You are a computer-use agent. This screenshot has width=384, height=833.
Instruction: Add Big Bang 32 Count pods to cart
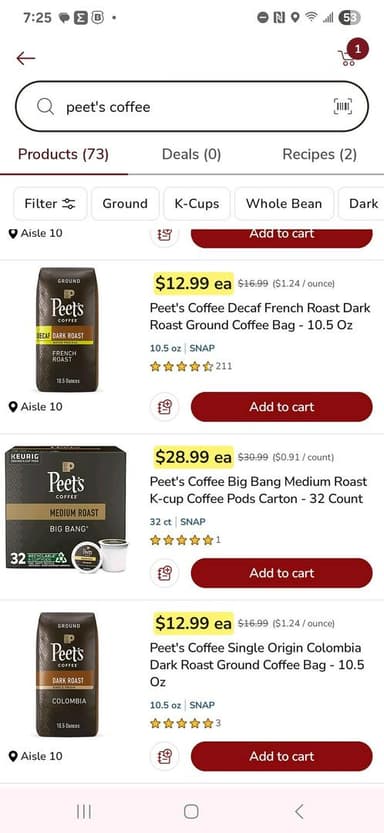(x=281, y=573)
